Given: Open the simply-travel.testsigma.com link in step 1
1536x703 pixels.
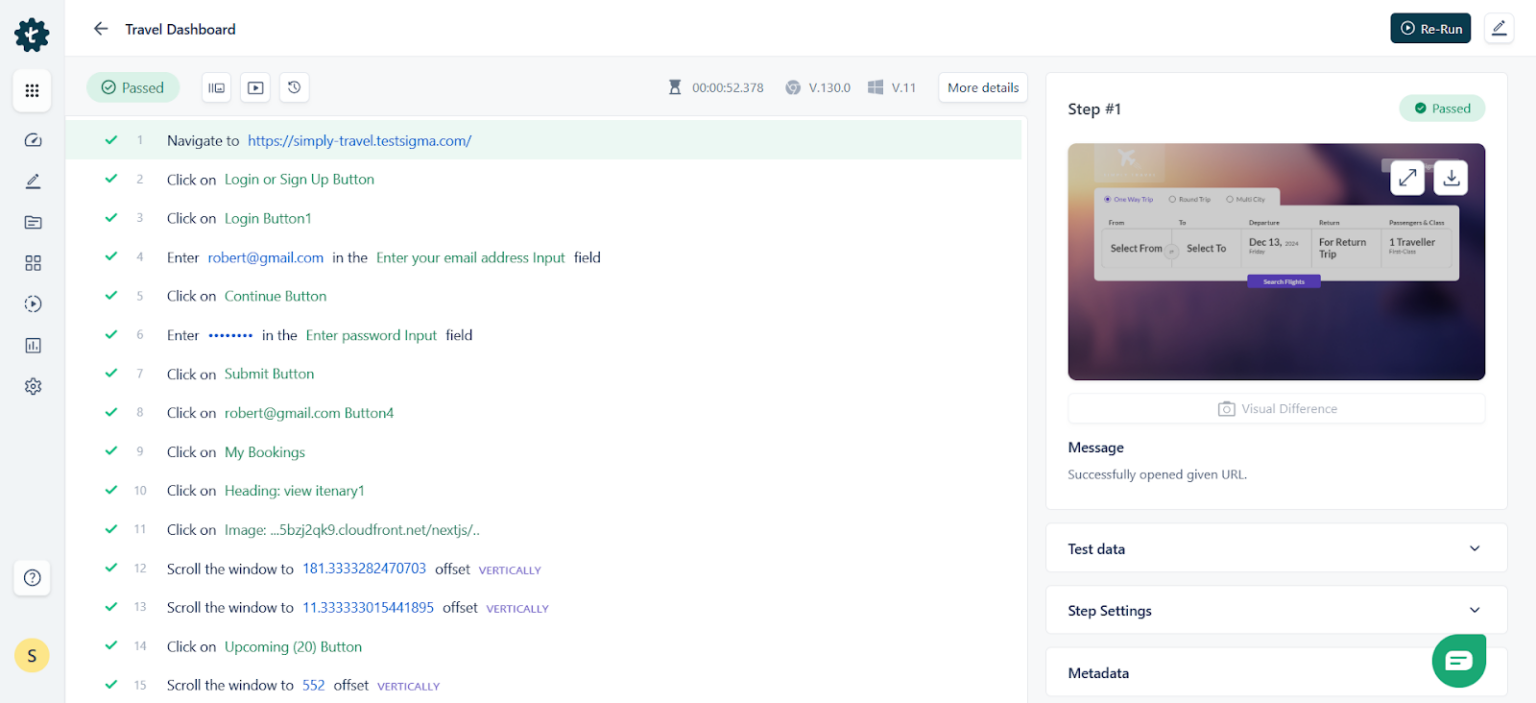Looking at the screenshot, I should point(359,140).
